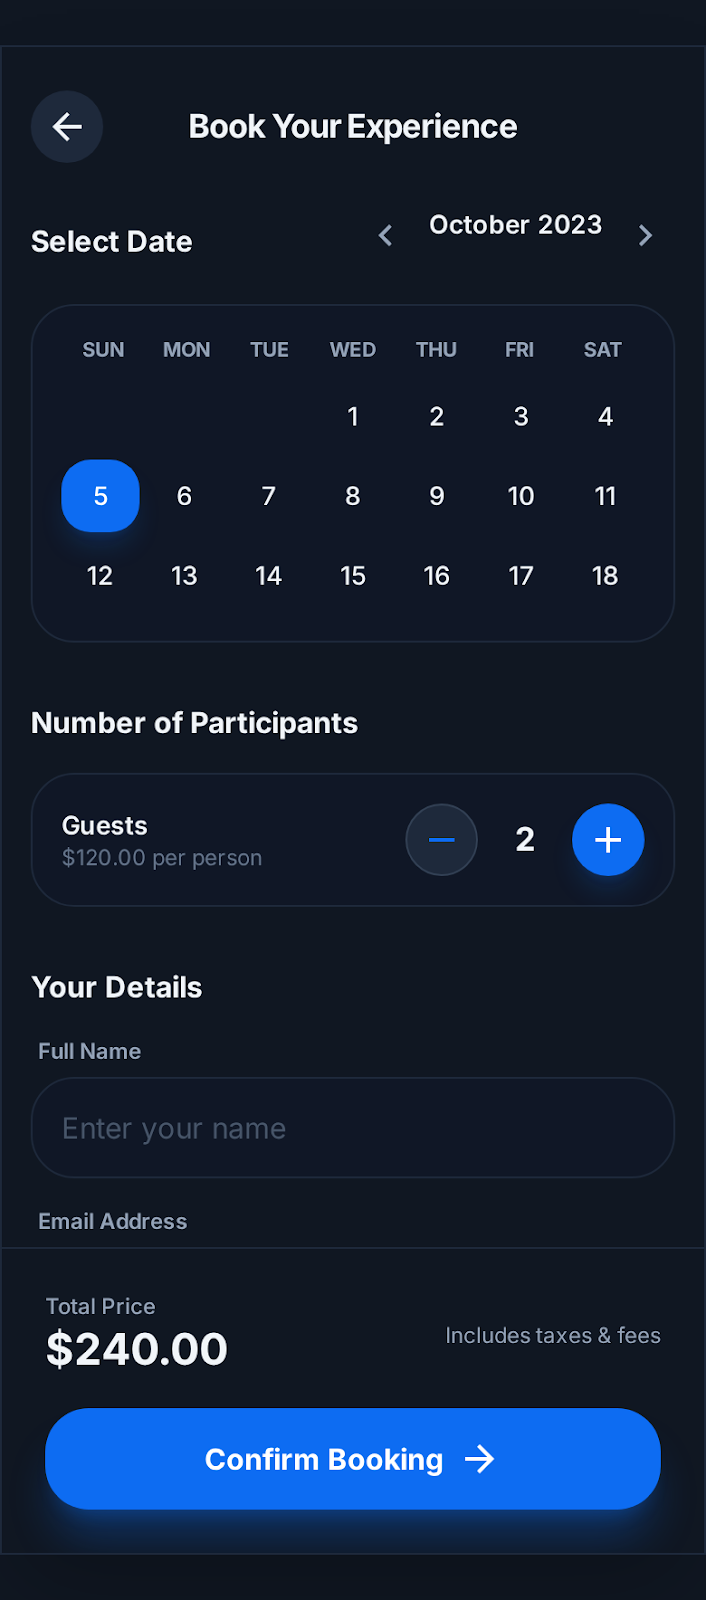This screenshot has width=706, height=1600.
Task: Pick October 1 as the date
Action: 353,417
